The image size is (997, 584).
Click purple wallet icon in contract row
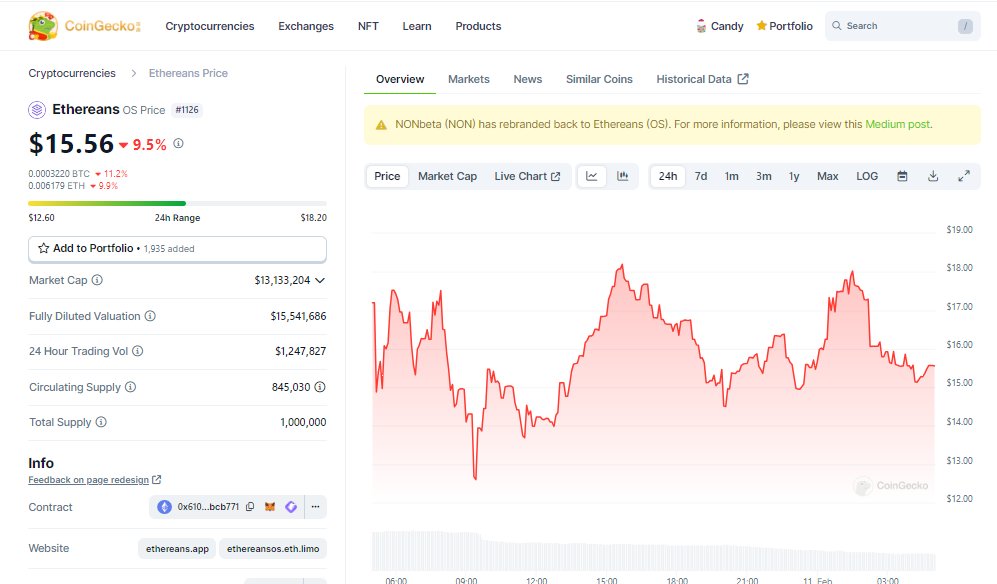pos(291,507)
